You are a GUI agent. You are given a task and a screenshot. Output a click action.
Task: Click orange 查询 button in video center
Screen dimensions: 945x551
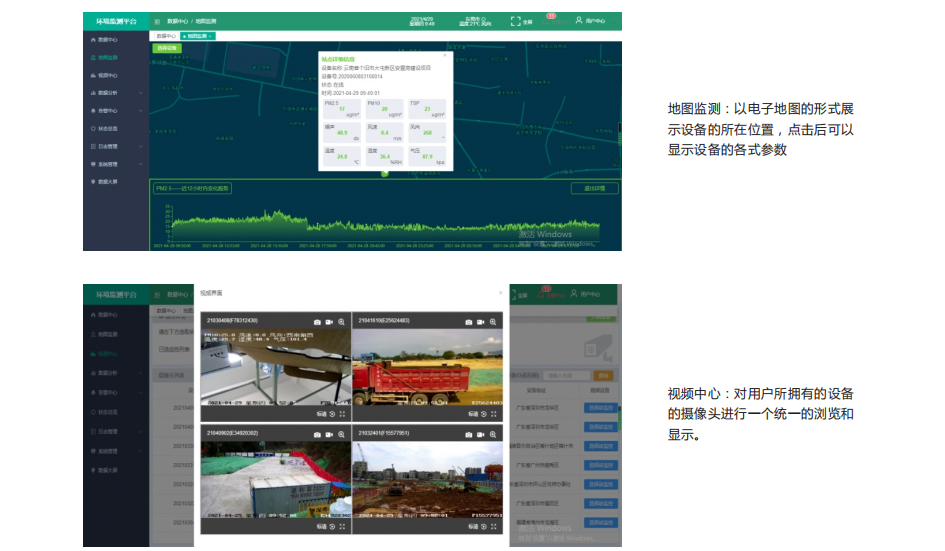coord(603,376)
